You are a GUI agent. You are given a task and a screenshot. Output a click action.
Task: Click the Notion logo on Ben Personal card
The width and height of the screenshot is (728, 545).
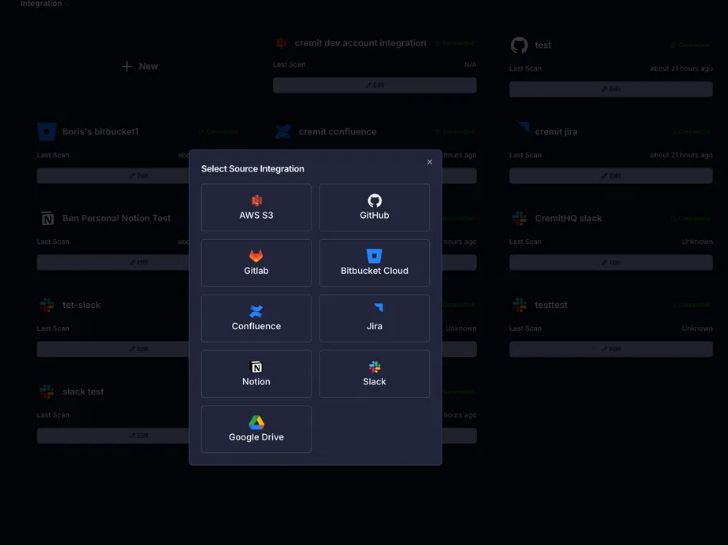point(47,218)
